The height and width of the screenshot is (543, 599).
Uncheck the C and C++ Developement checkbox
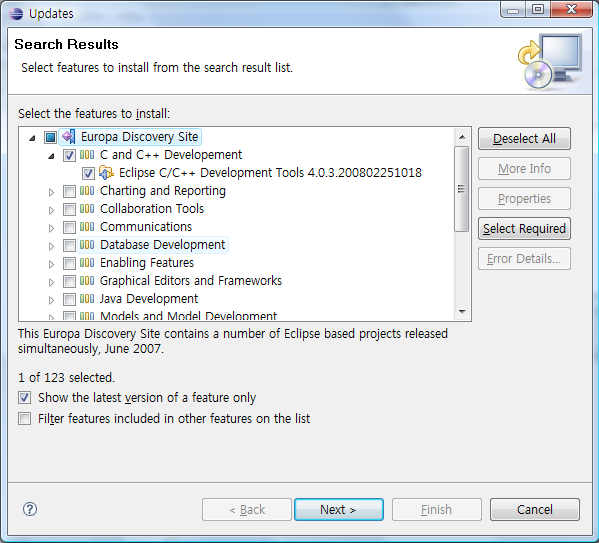[69, 156]
